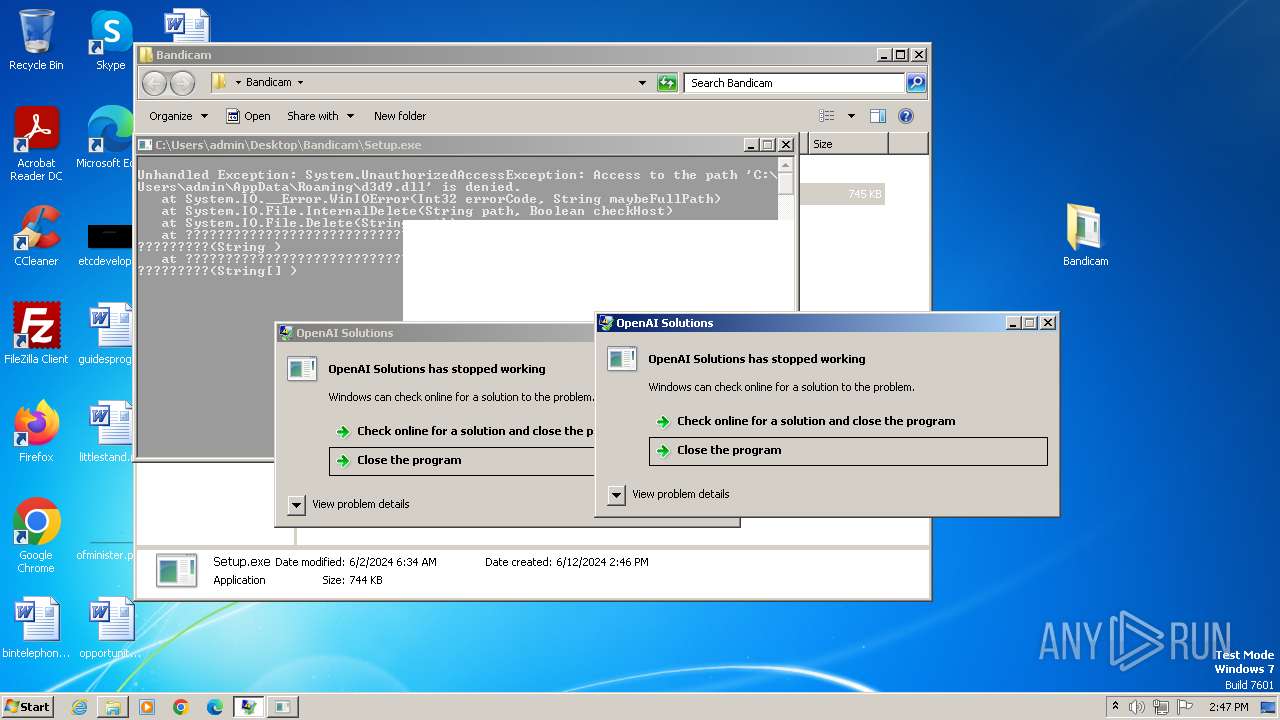Open the Organize dropdown menu
Image resolution: width=1280 pixels, height=720 pixels.
[178, 116]
